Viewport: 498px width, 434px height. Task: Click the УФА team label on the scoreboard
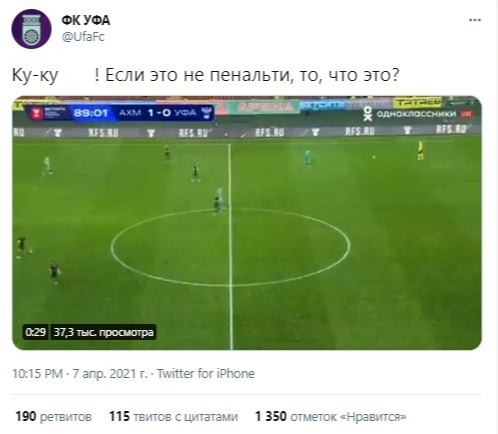coord(185,113)
